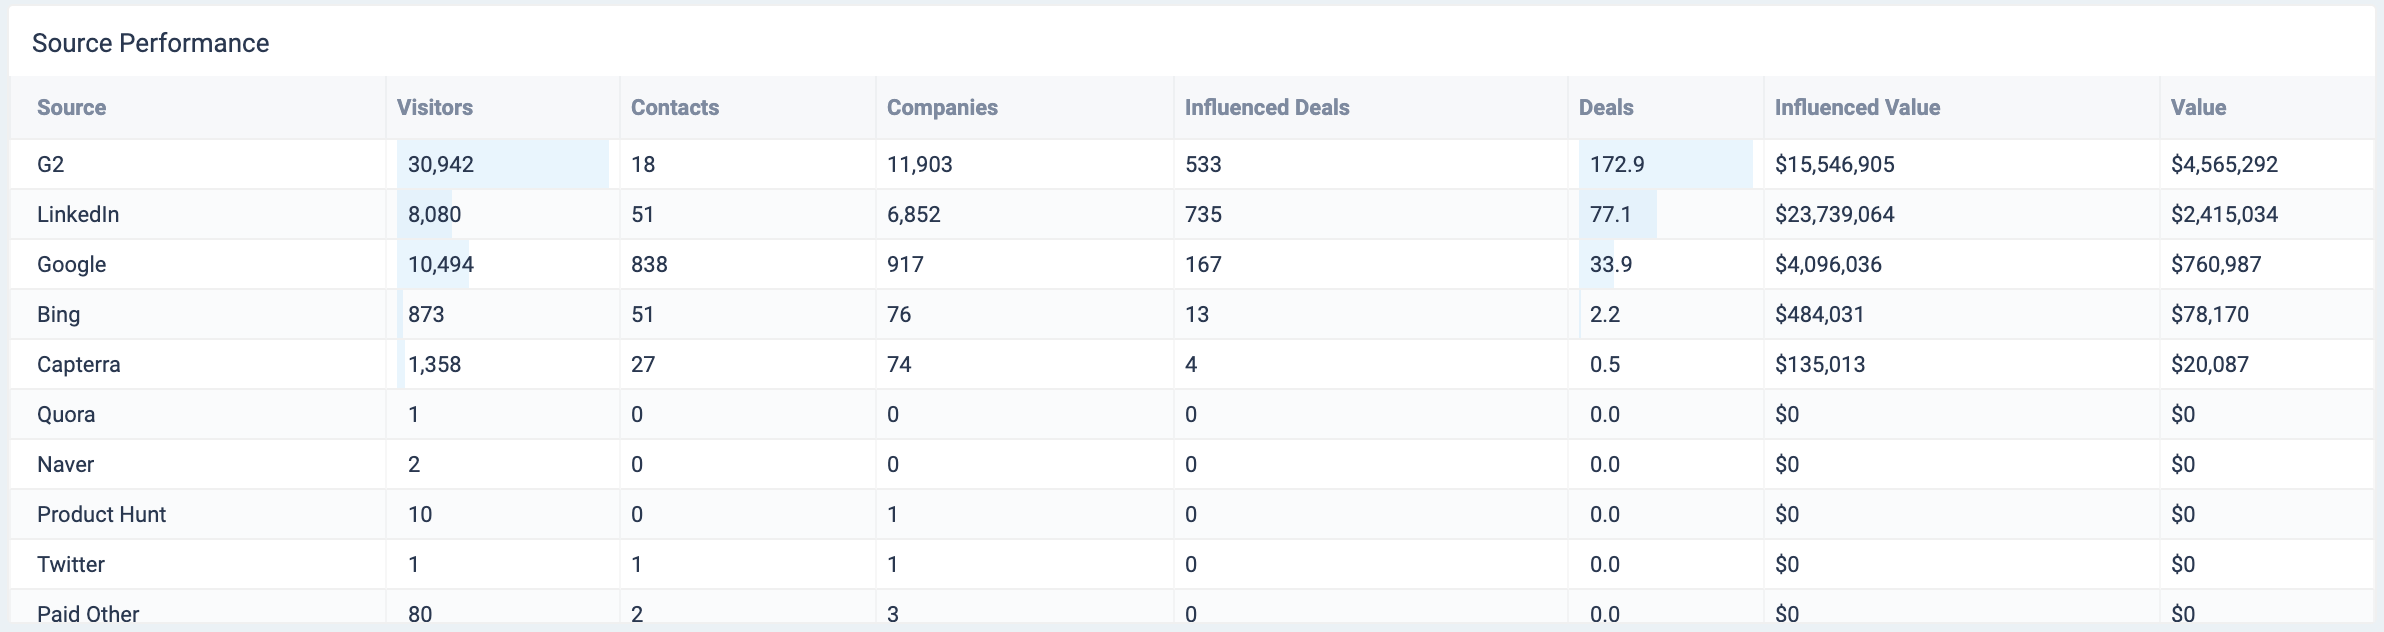The width and height of the screenshot is (2384, 632).
Task: Sort by Deals column header
Action: (x=1605, y=108)
